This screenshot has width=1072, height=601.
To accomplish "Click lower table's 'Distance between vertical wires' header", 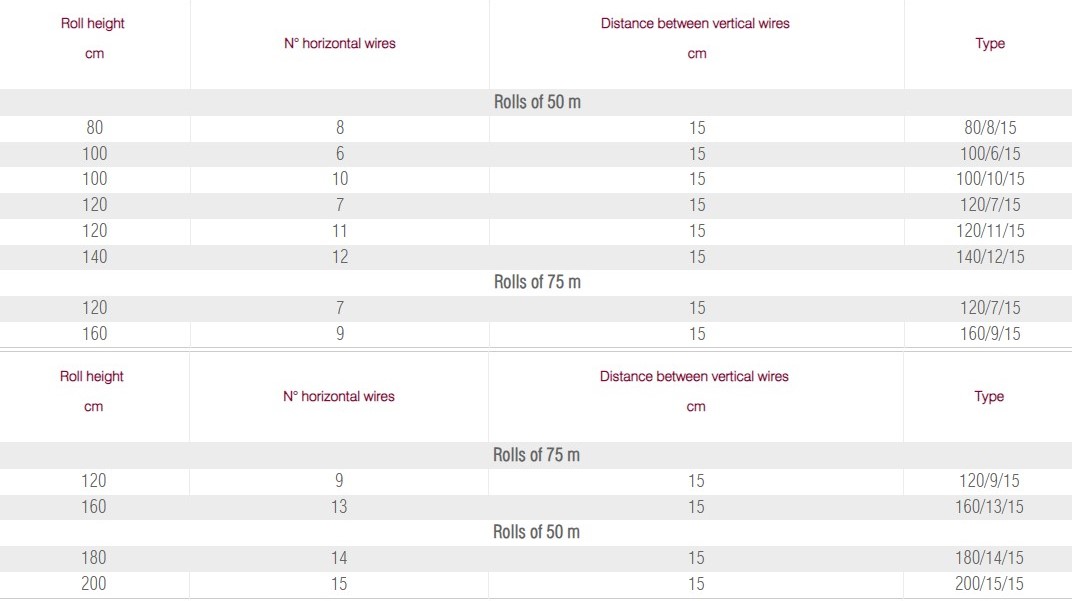I will point(694,377).
